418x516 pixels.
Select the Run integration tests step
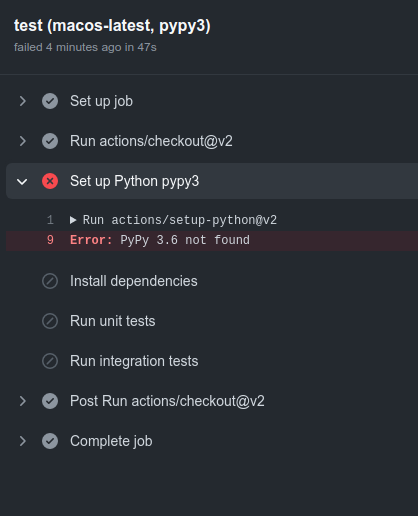pyautogui.click(x=134, y=361)
